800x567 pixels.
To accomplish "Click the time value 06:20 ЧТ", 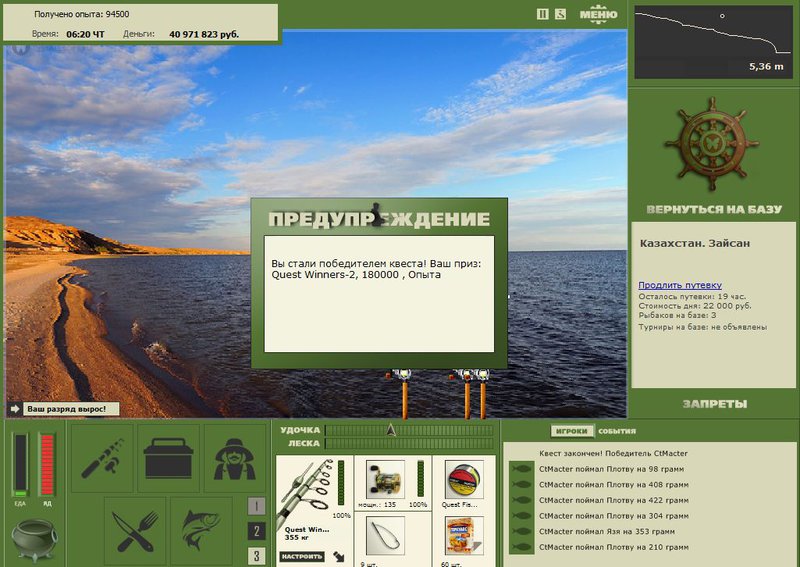I will tap(85, 34).
